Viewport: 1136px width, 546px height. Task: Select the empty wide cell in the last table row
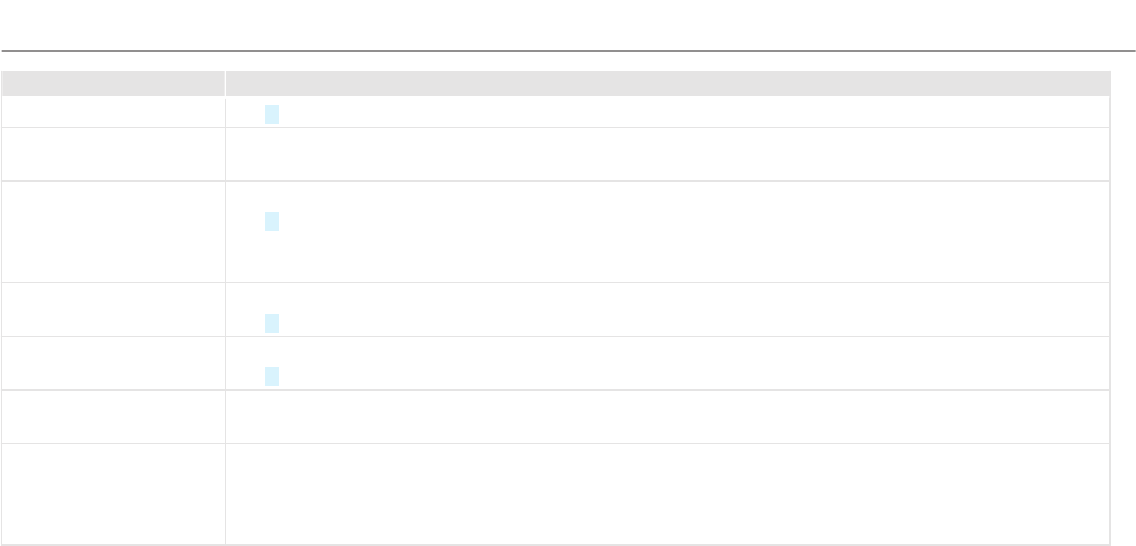[x=667, y=494]
